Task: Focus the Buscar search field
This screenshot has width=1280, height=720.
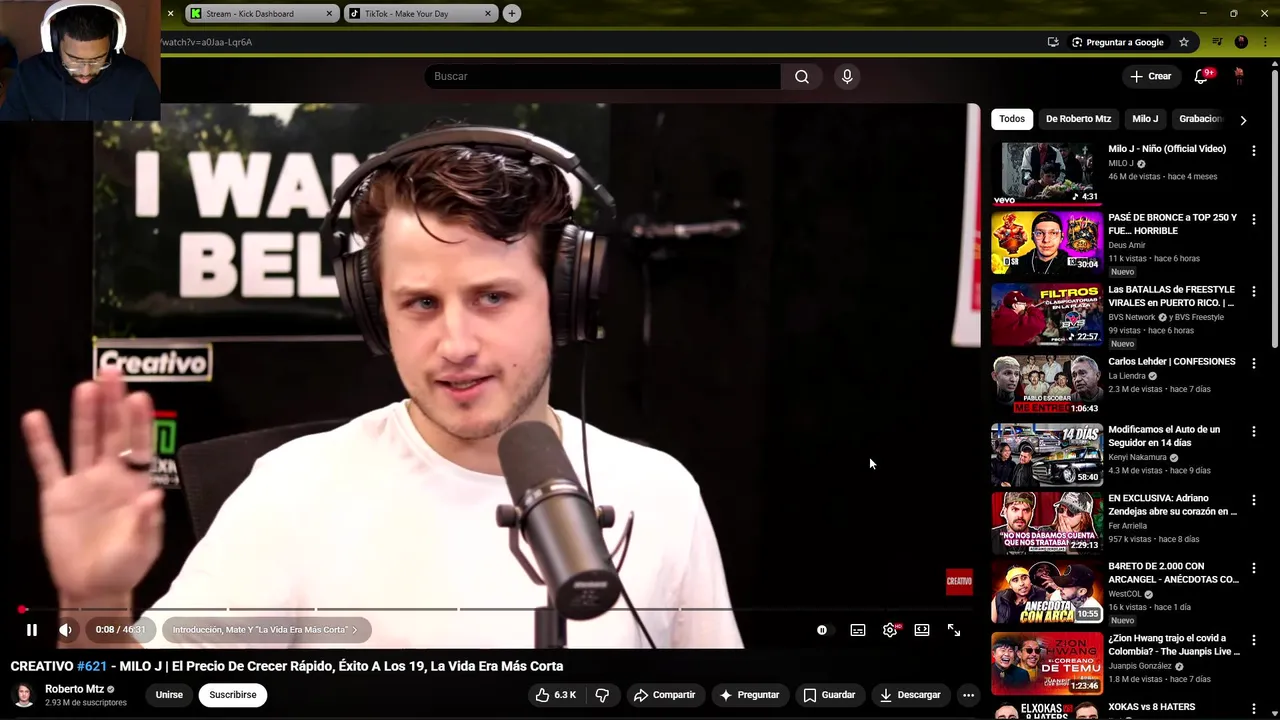Action: [x=603, y=76]
